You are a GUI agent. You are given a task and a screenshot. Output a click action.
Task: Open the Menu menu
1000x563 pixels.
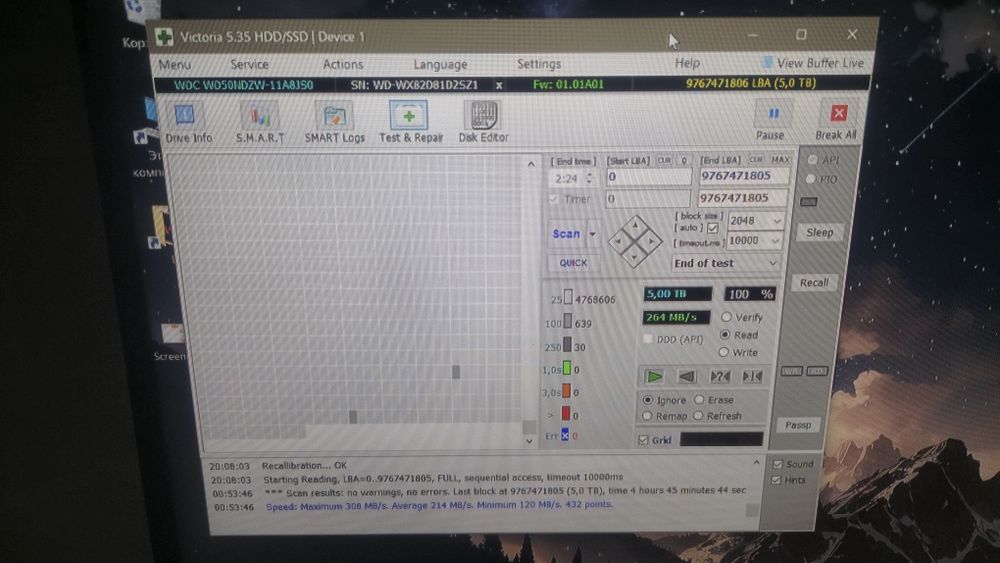click(175, 64)
